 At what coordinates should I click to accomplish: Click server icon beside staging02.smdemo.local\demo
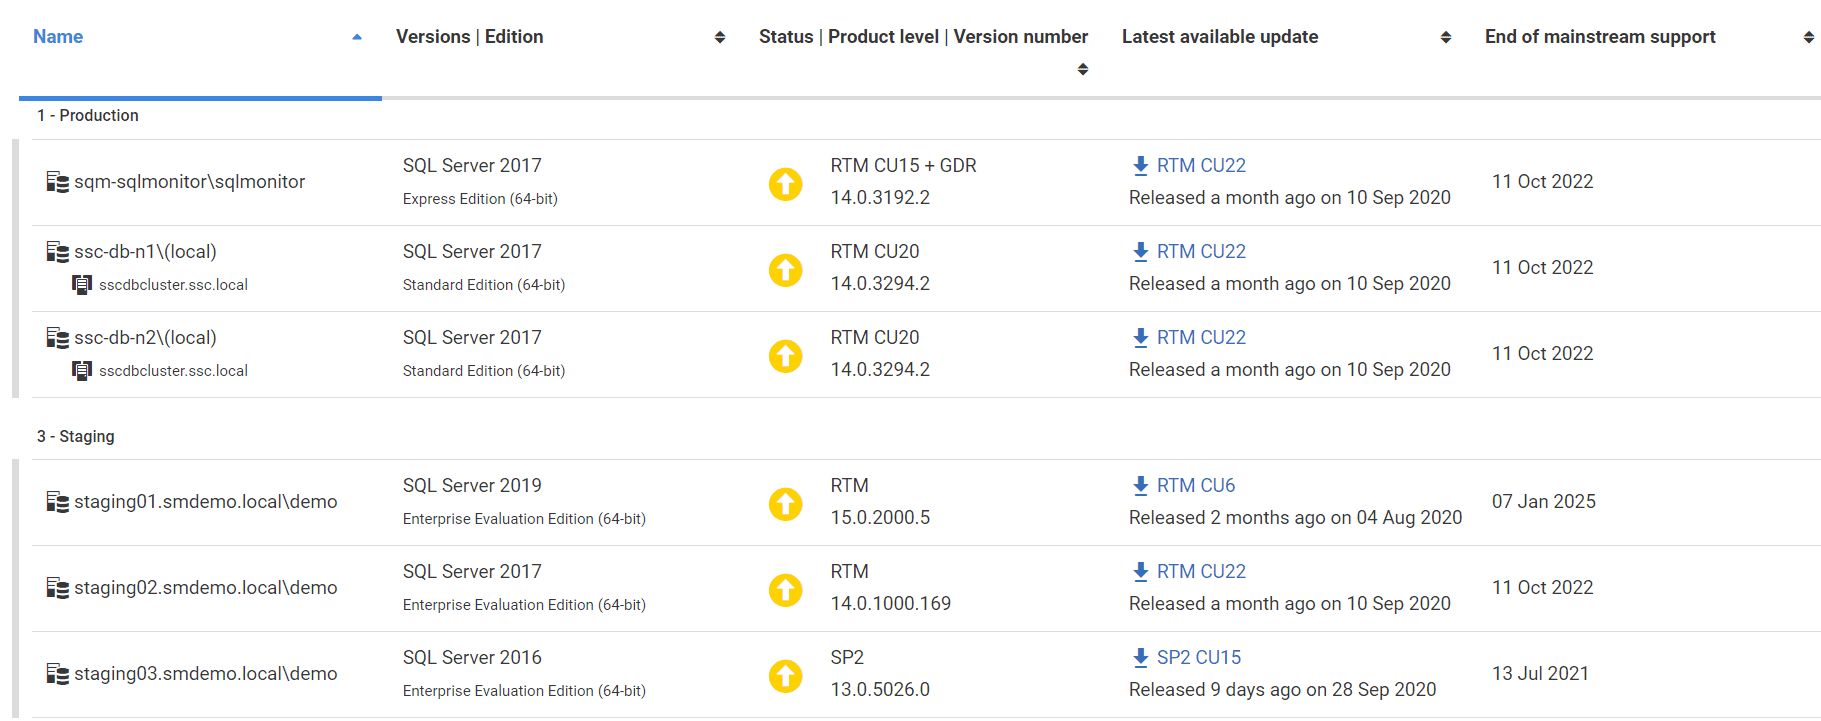click(x=58, y=588)
